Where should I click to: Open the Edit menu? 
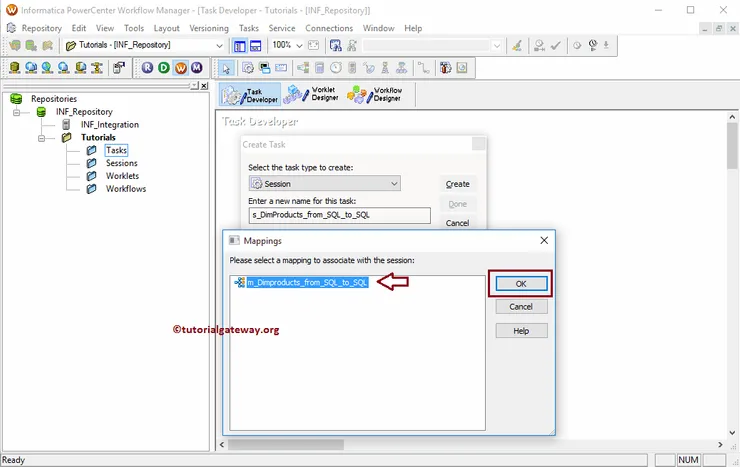pos(79,28)
